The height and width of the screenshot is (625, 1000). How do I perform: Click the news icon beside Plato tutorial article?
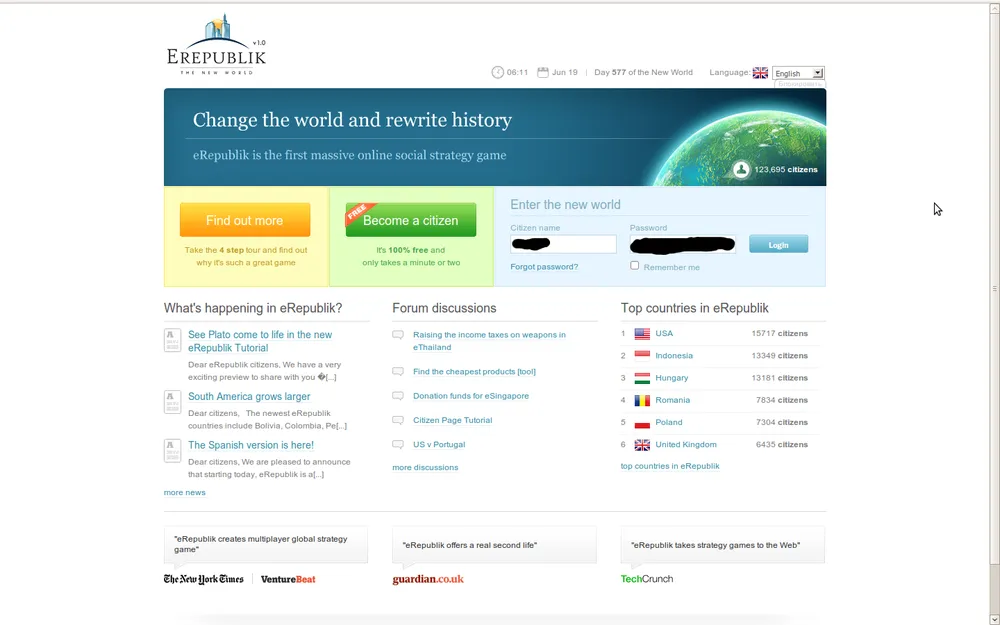point(172,340)
